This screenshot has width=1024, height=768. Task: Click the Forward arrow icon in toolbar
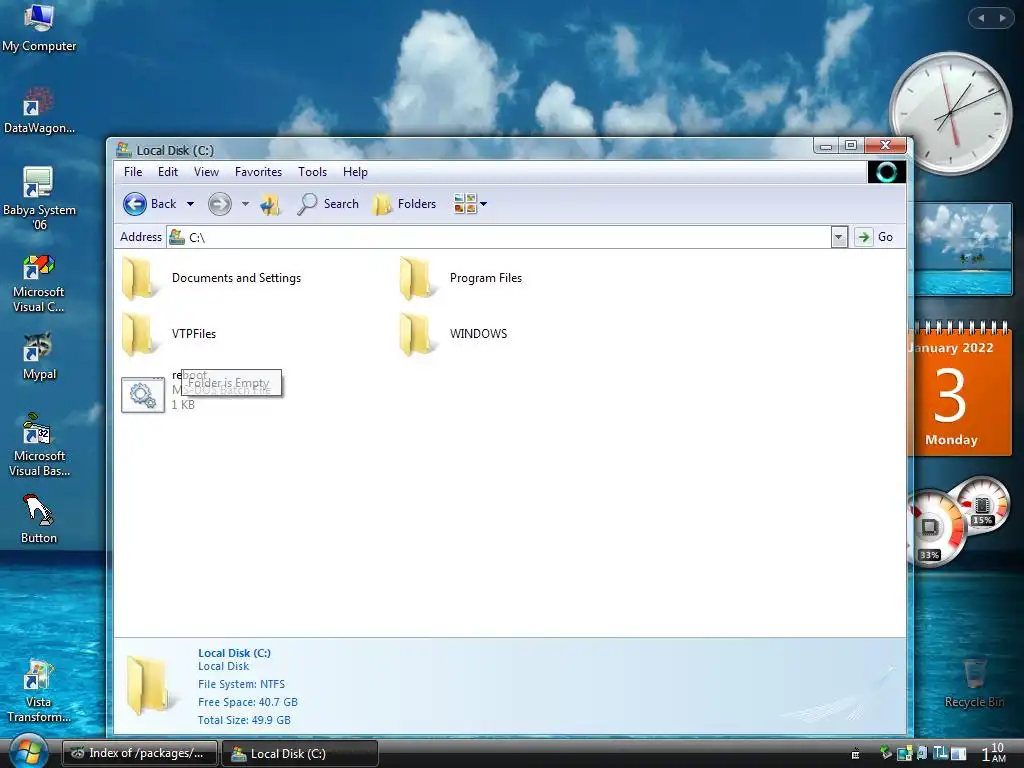point(219,204)
